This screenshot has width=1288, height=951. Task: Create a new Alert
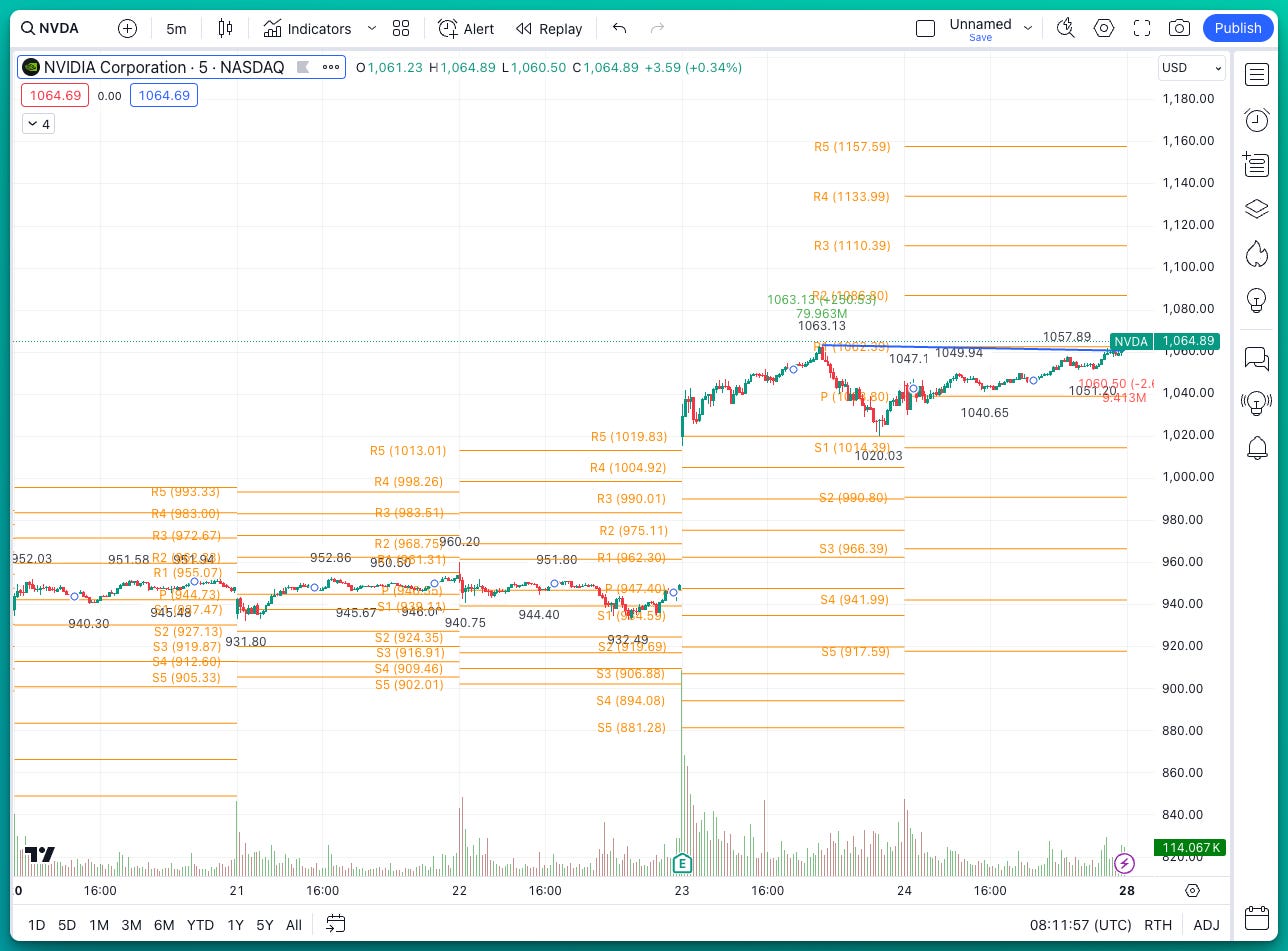466,28
